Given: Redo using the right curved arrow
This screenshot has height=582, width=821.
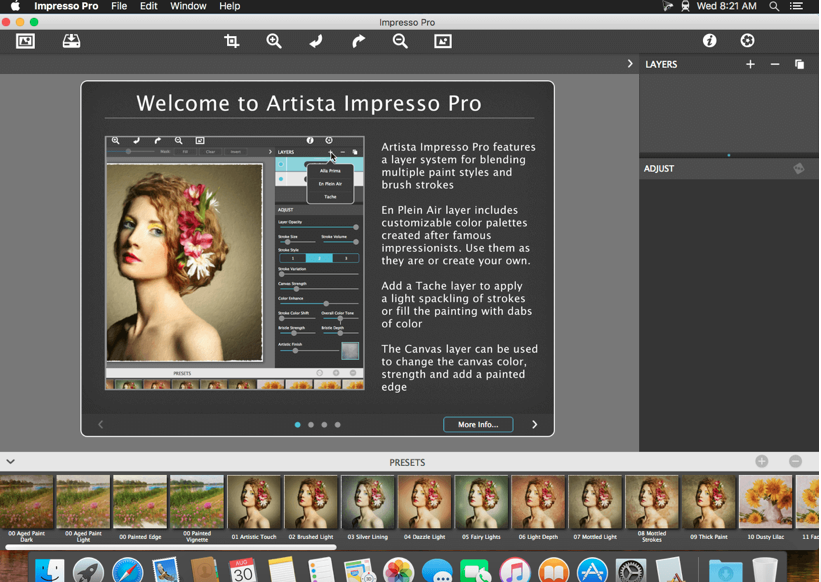Looking at the screenshot, I should [358, 41].
